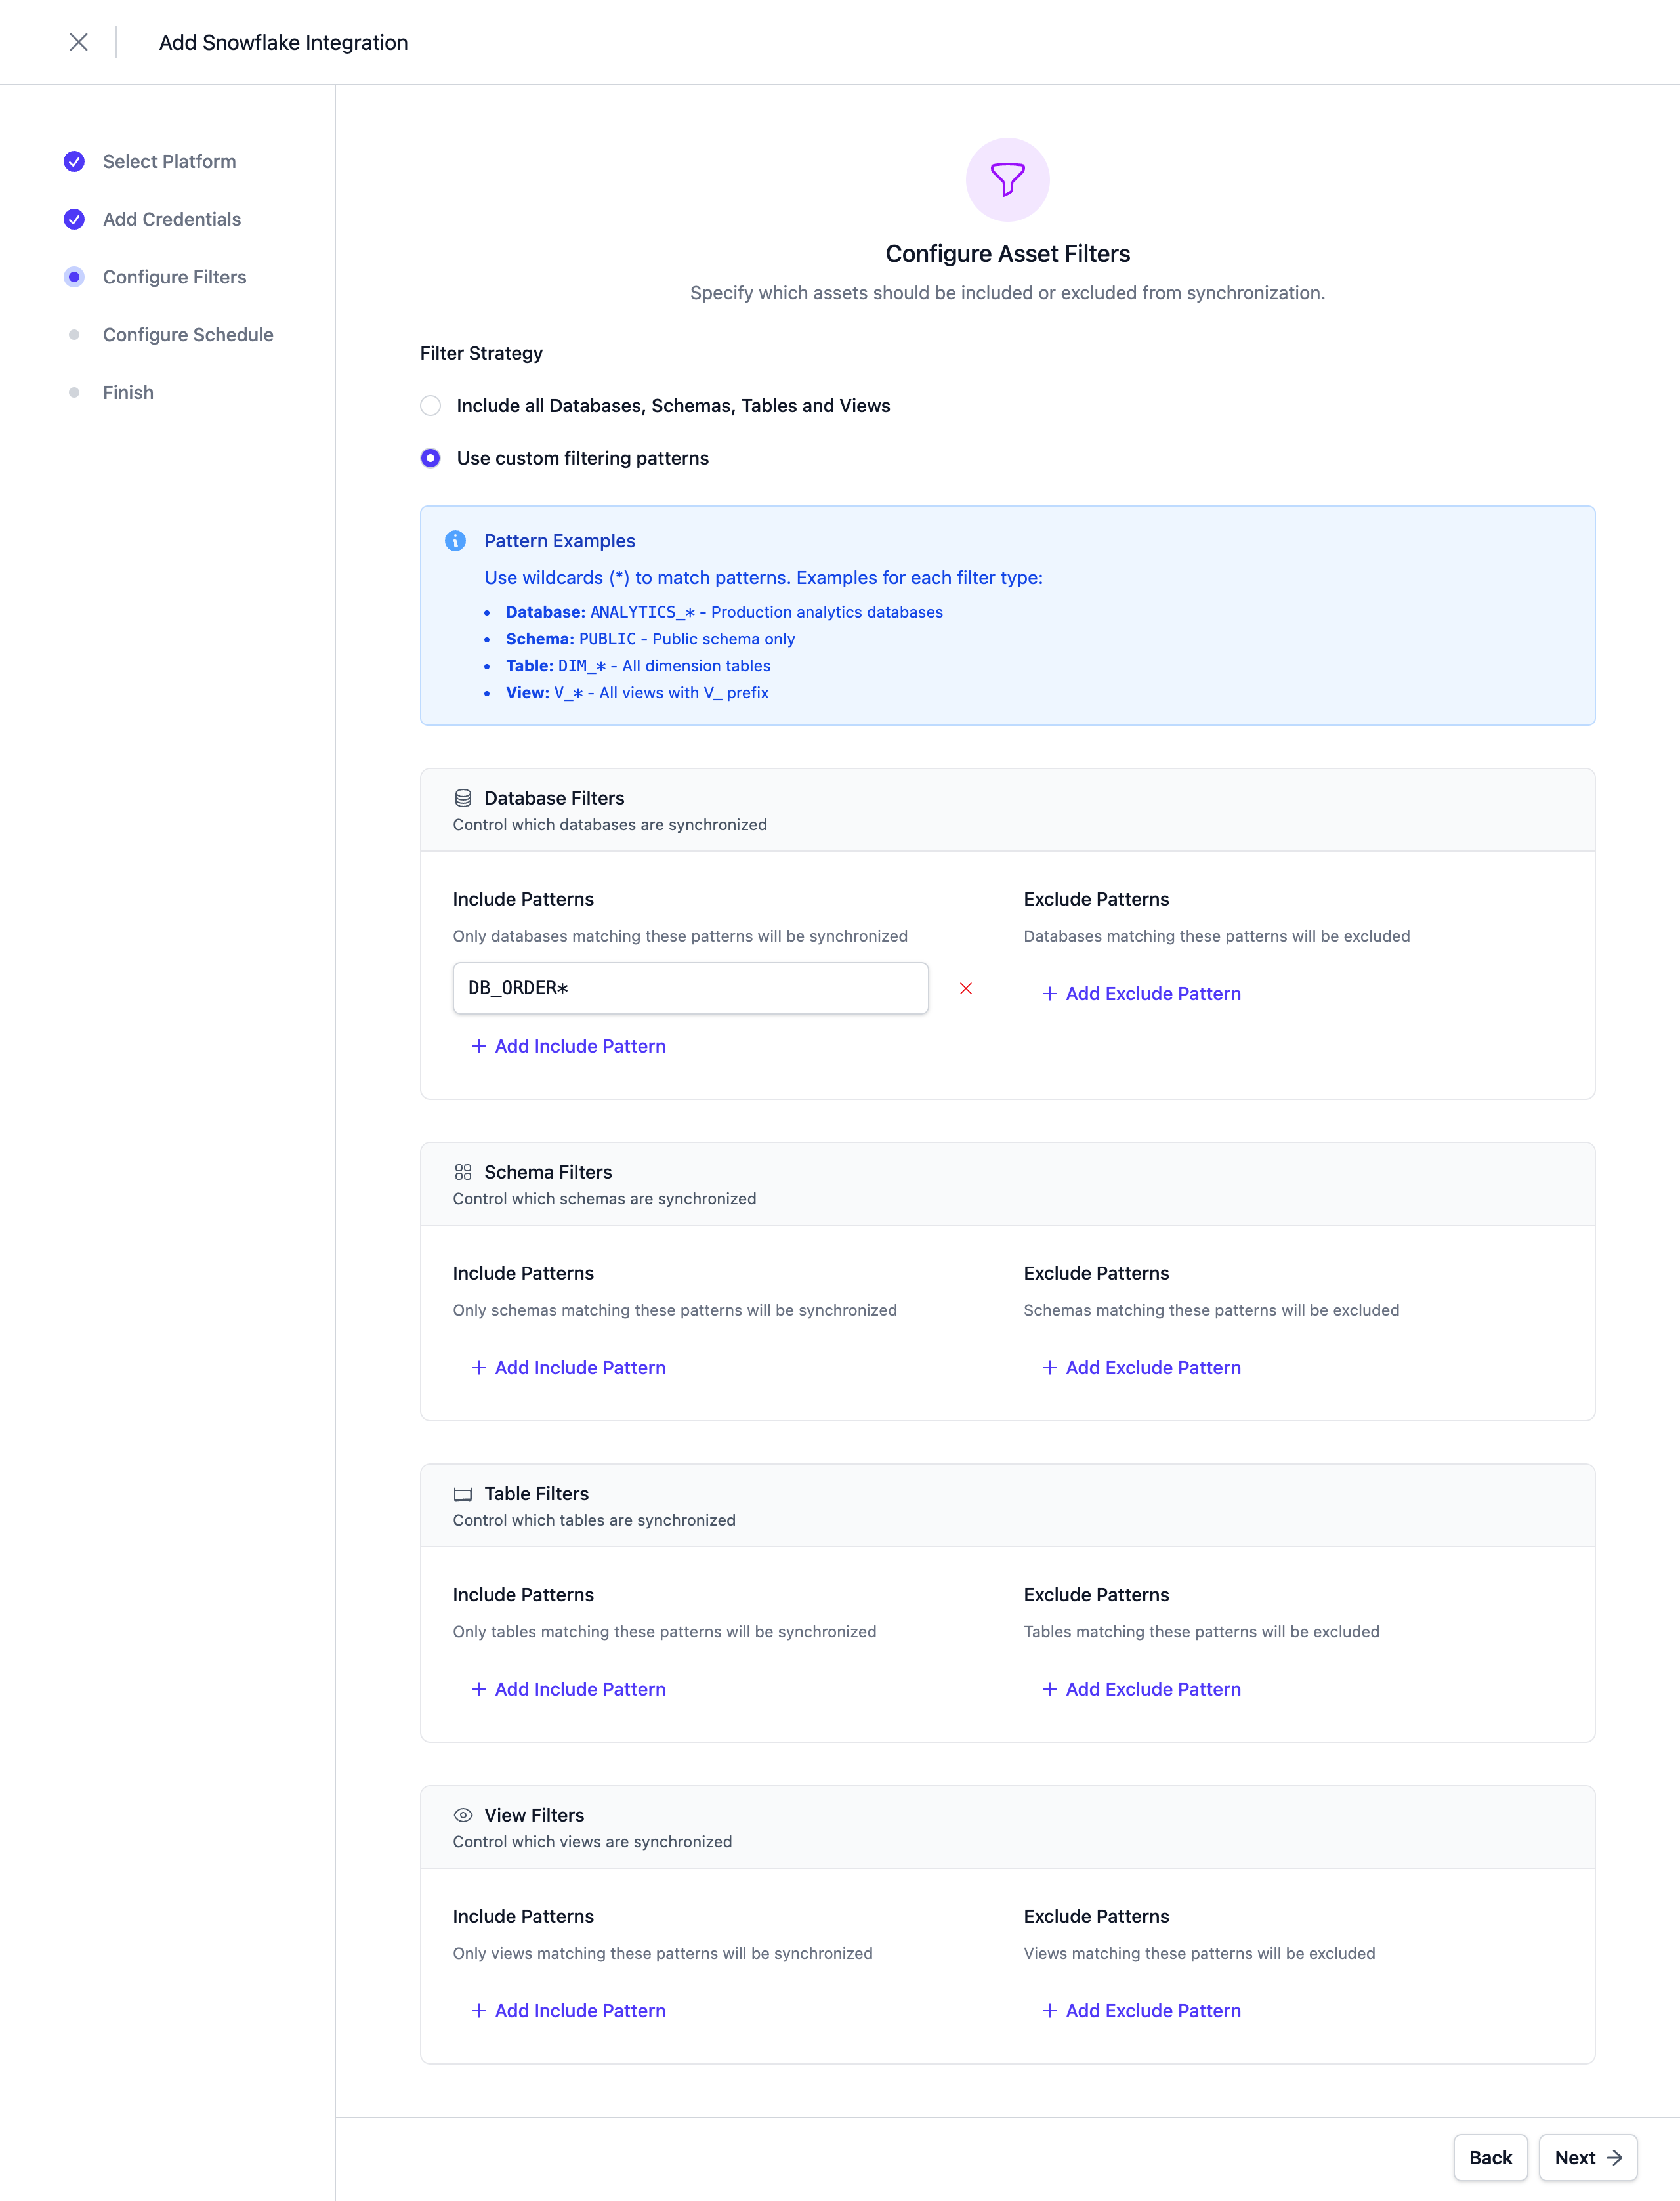
Task: Add a table exclude pattern
Action: (x=1141, y=1689)
